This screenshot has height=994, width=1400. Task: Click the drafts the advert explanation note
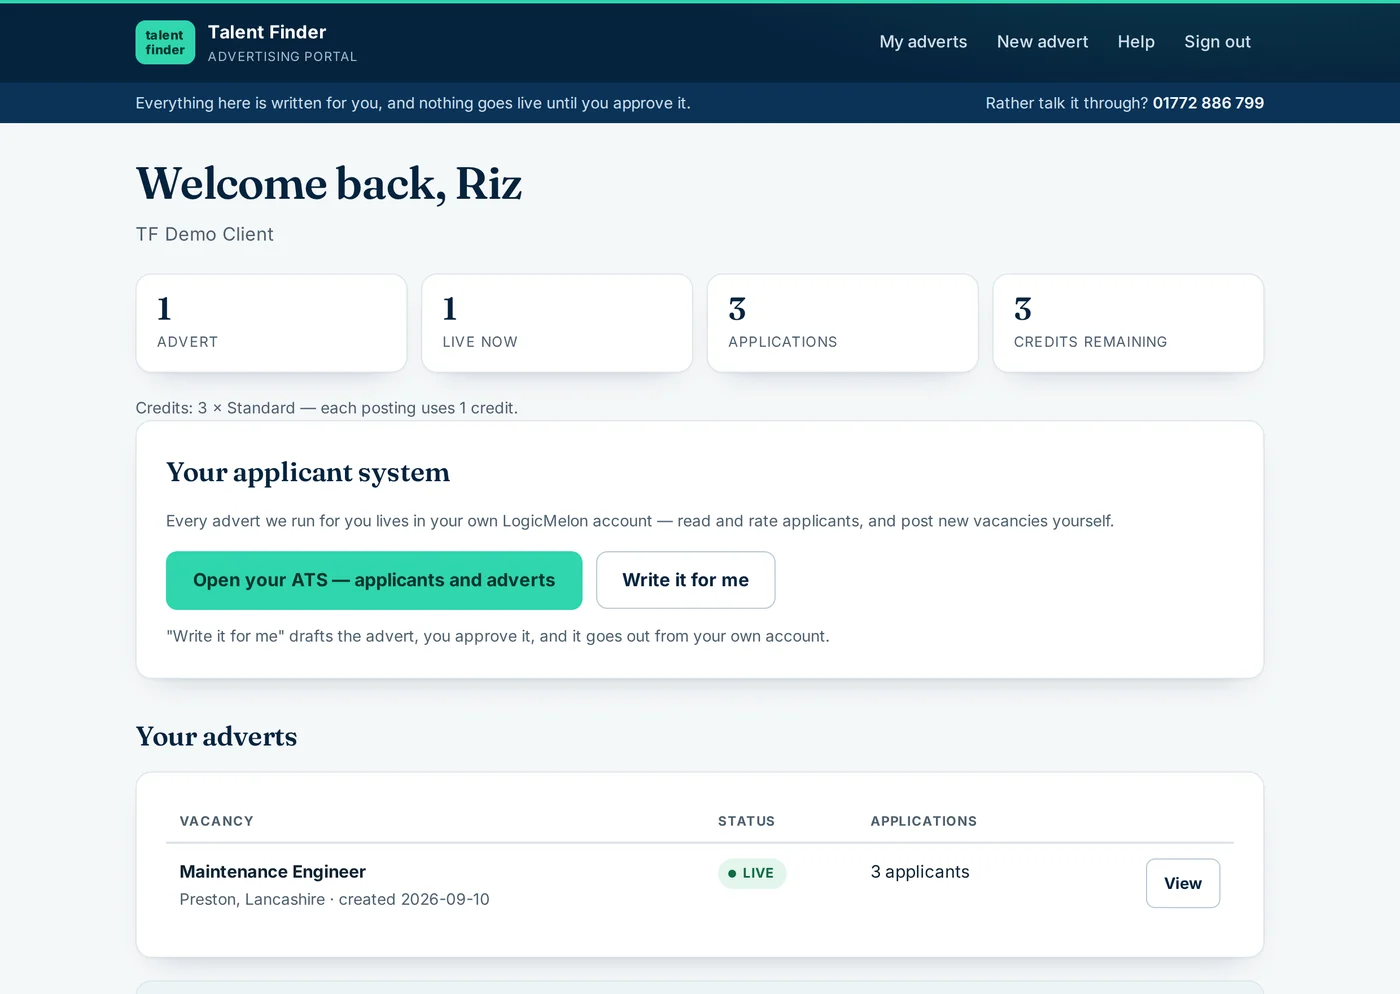pos(498,636)
